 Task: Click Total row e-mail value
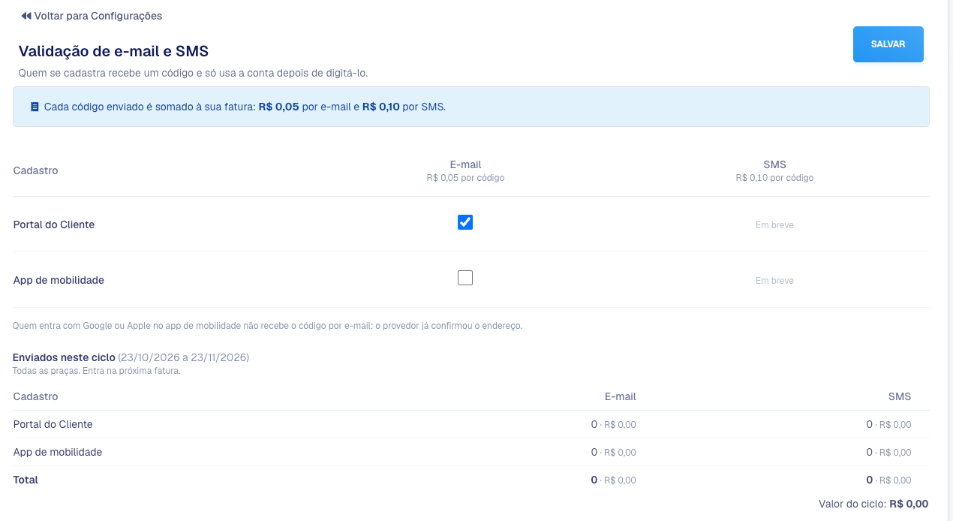tap(613, 480)
